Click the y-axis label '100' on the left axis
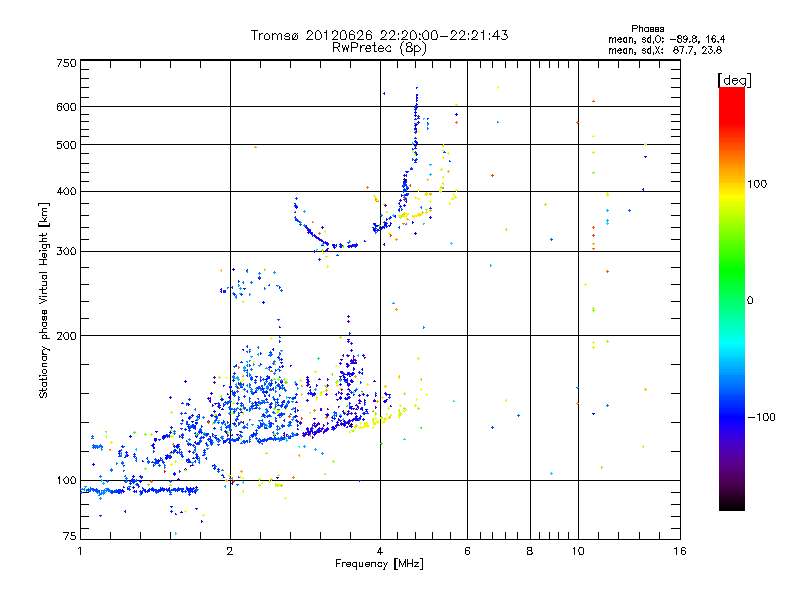800x600 pixels. (66, 481)
